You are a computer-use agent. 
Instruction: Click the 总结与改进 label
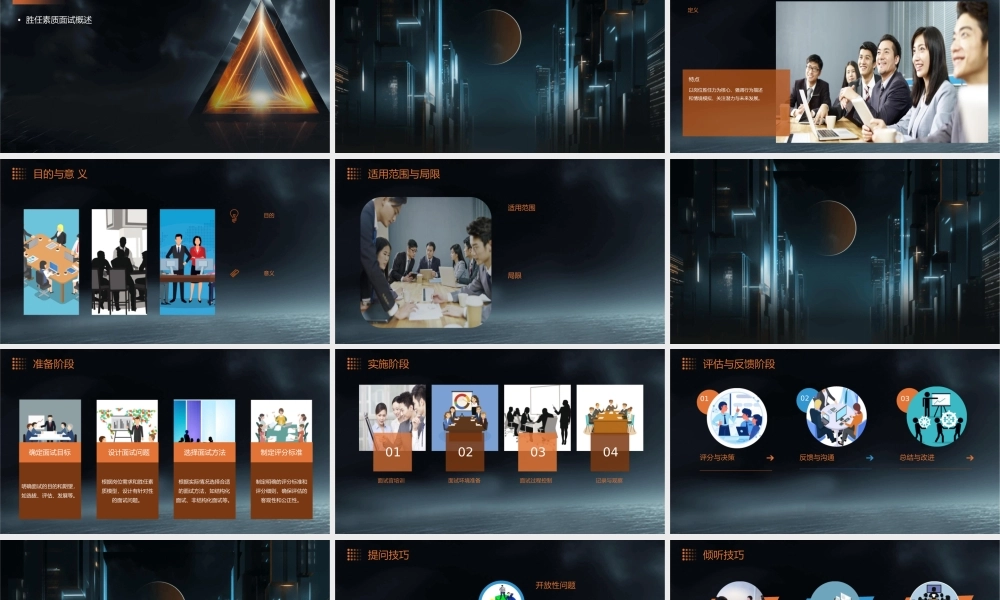917,457
